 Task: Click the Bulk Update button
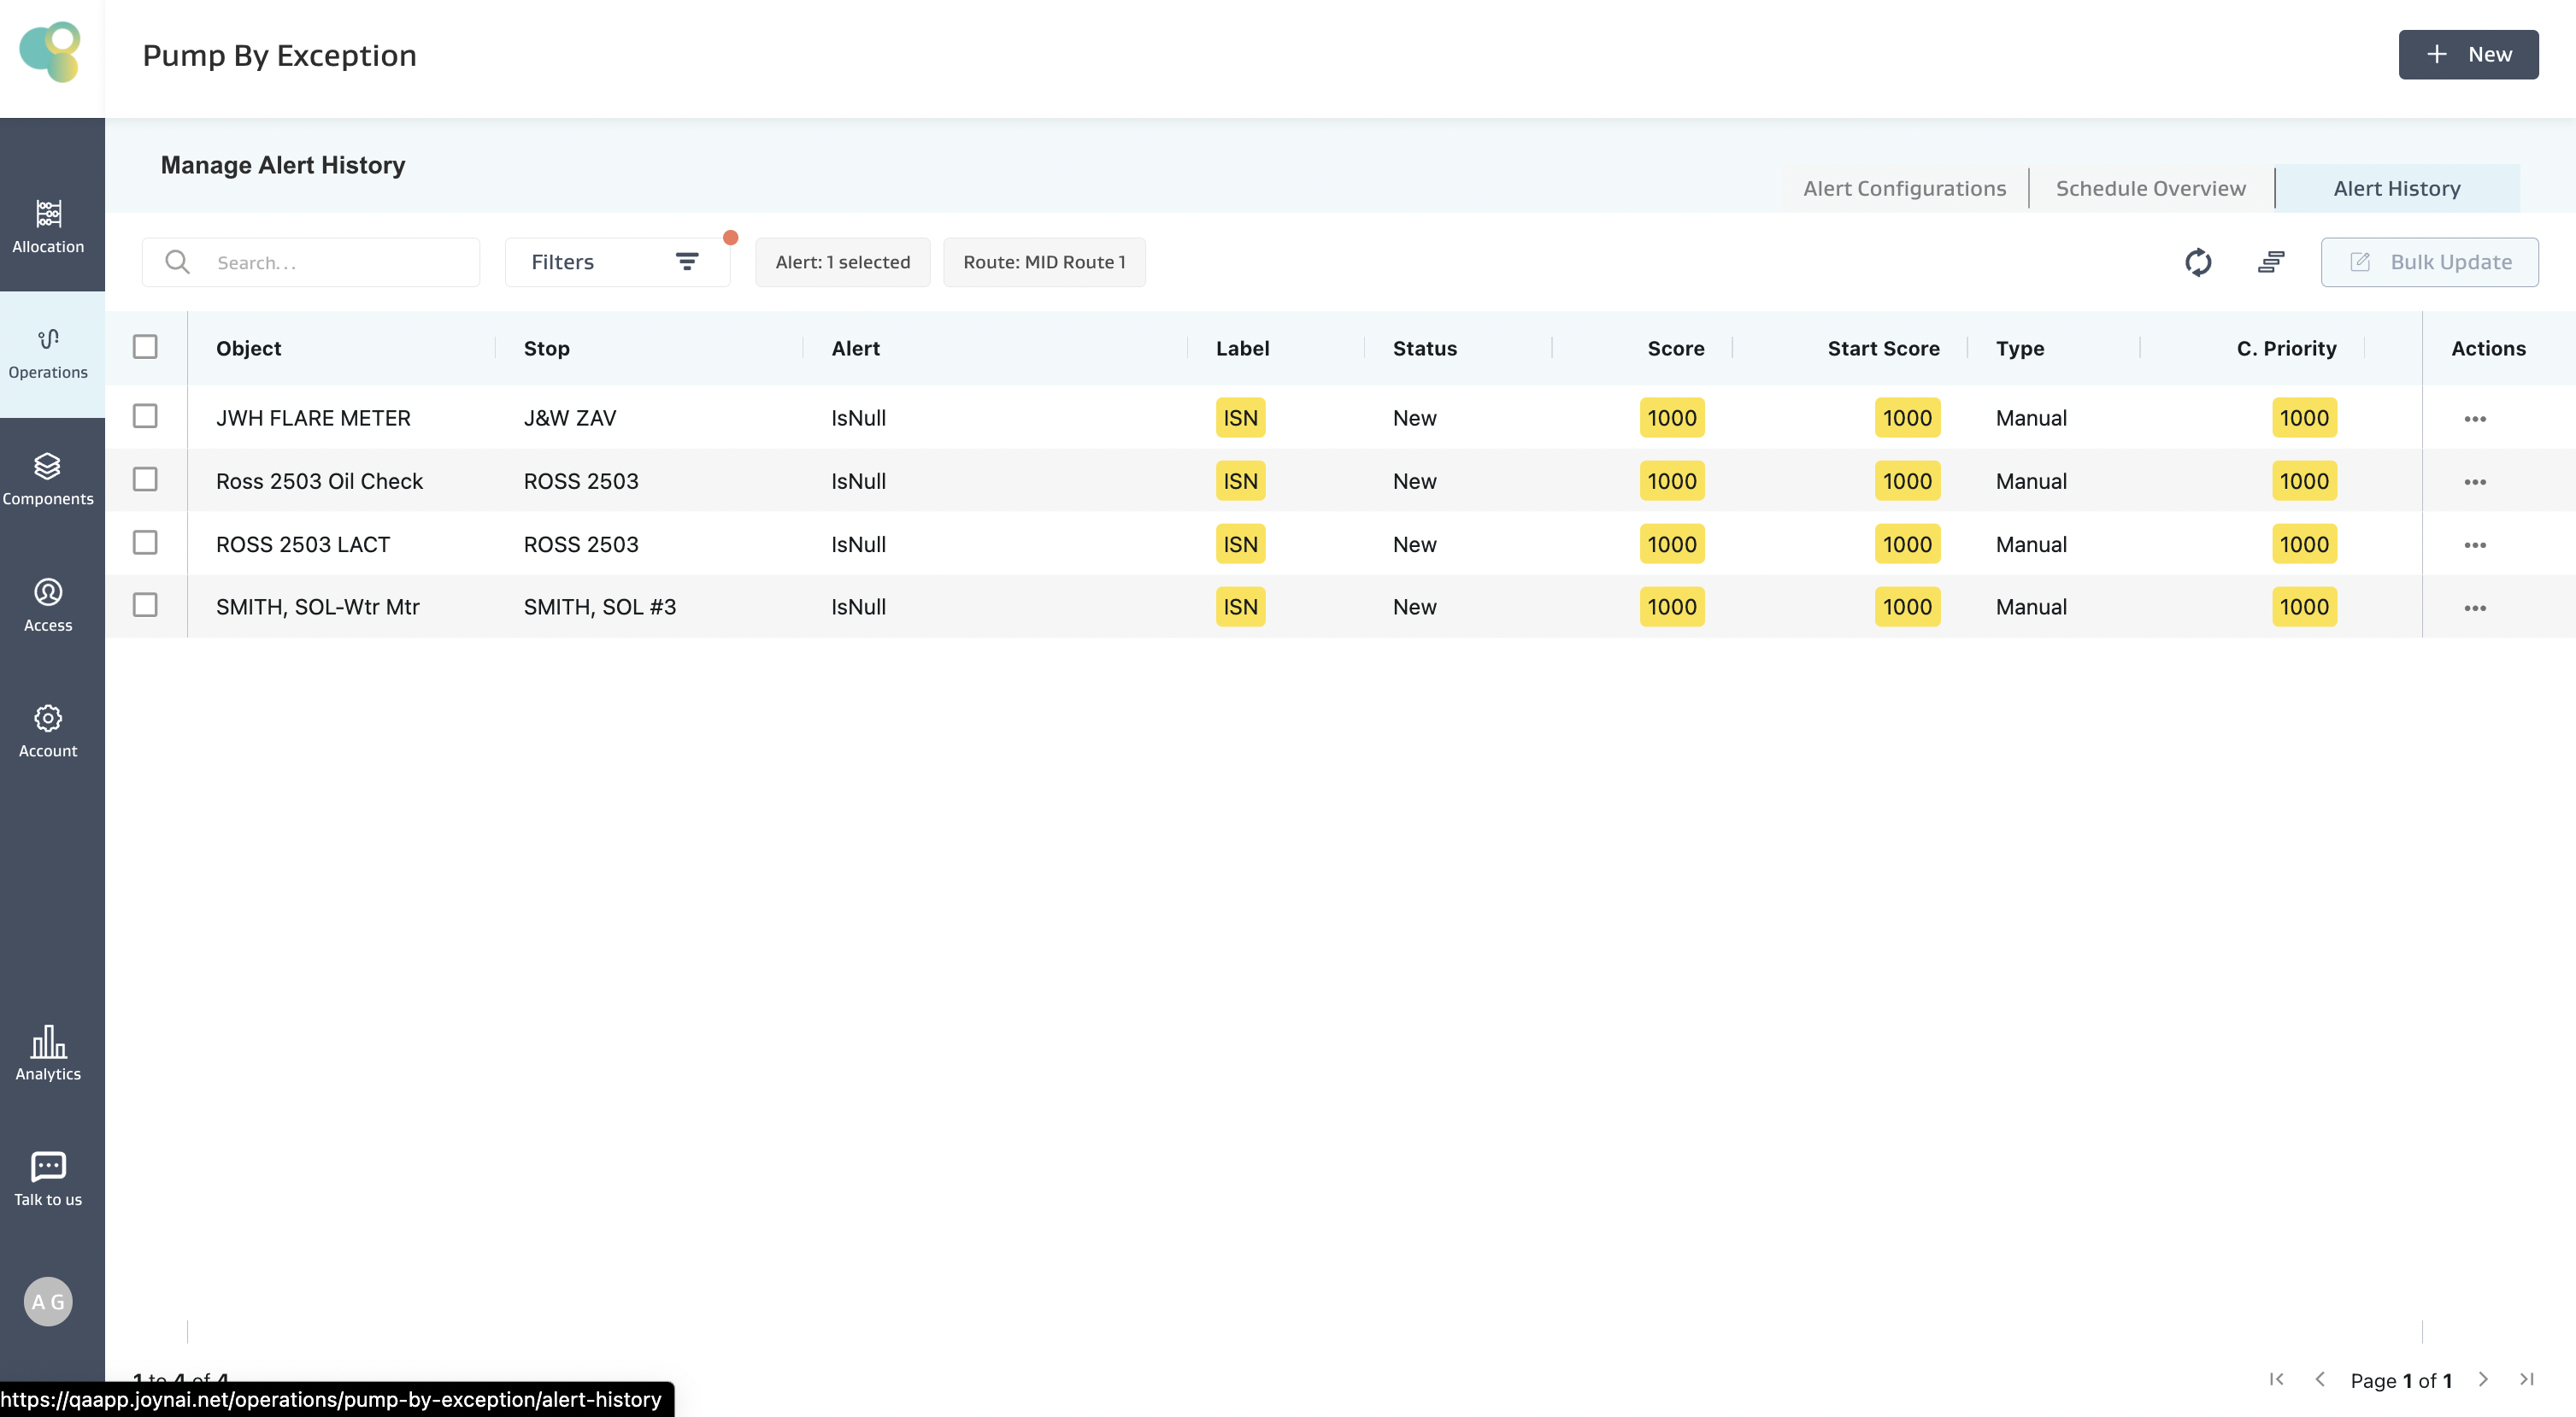click(2428, 262)
